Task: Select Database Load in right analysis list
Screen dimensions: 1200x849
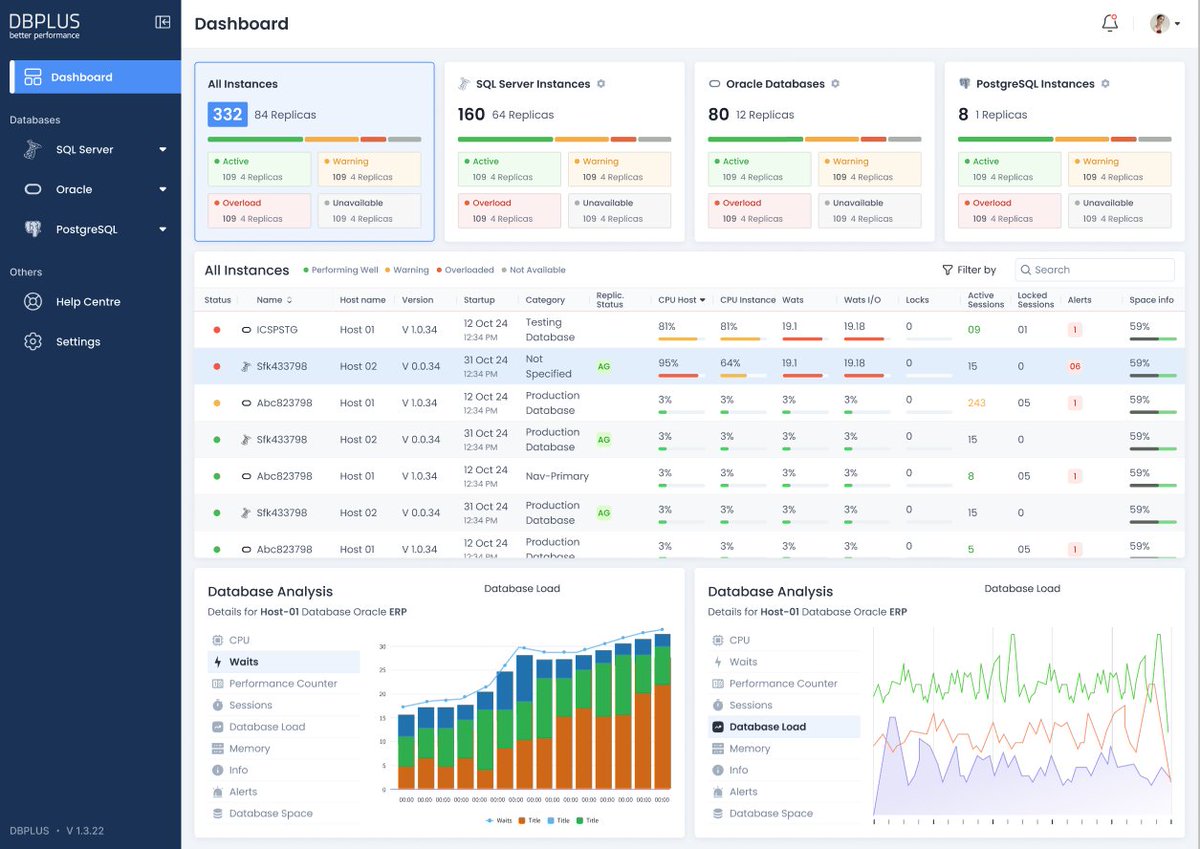Action: 784,727
